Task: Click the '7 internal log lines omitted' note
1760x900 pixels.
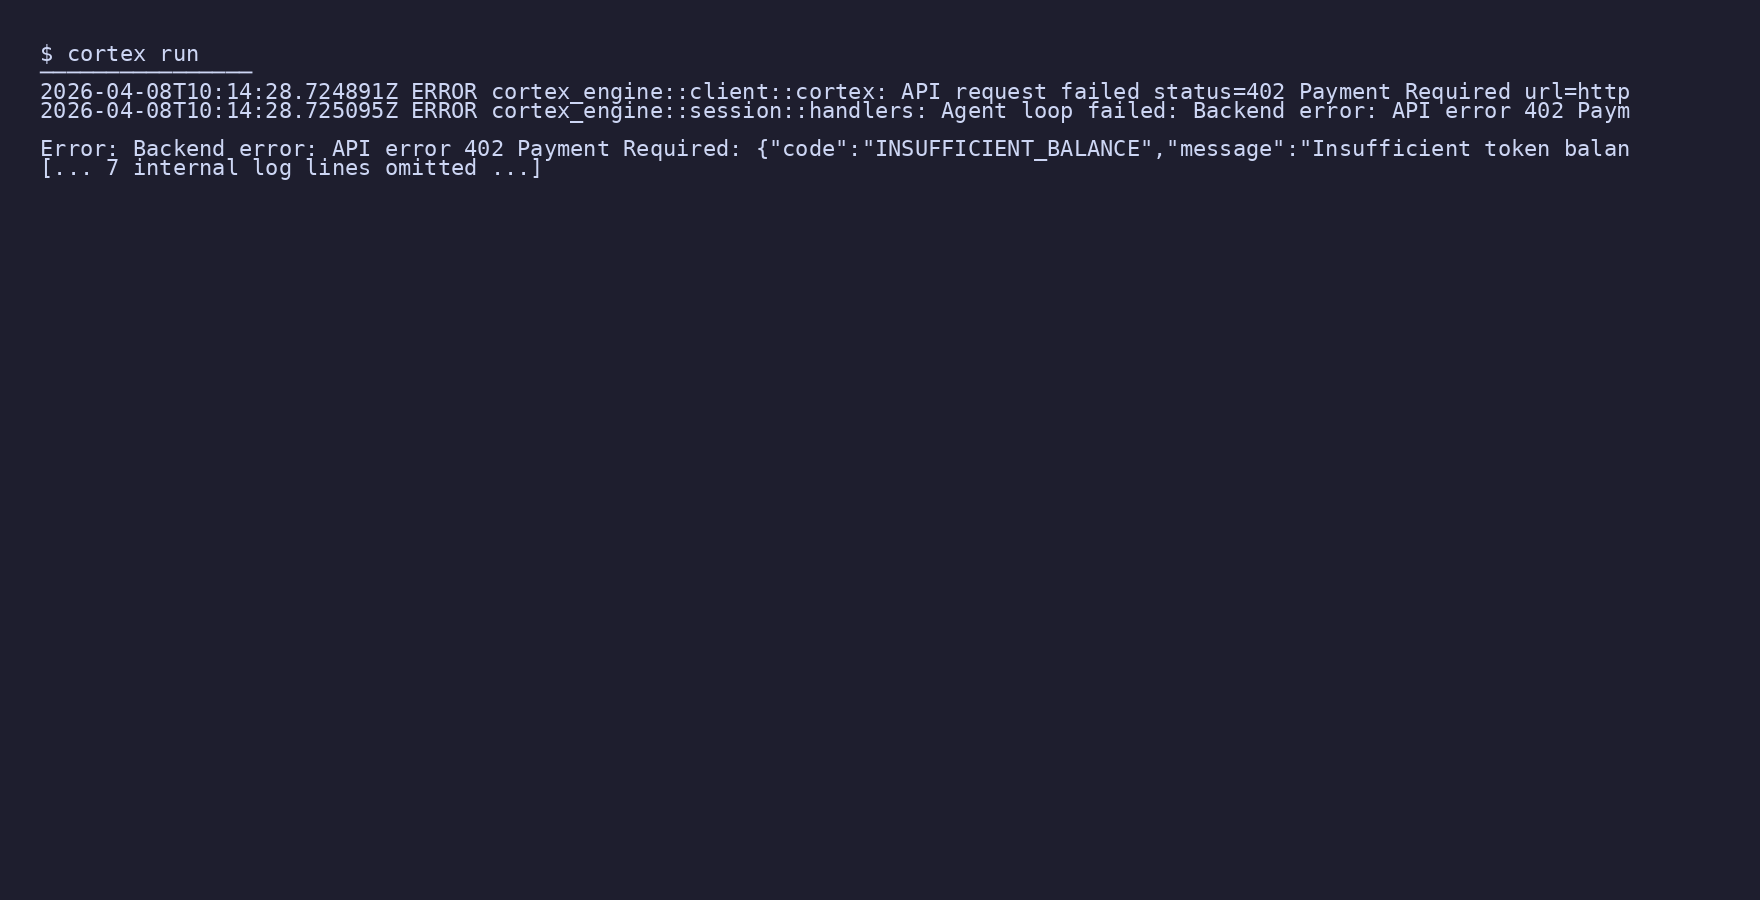Action: point(291,168)
